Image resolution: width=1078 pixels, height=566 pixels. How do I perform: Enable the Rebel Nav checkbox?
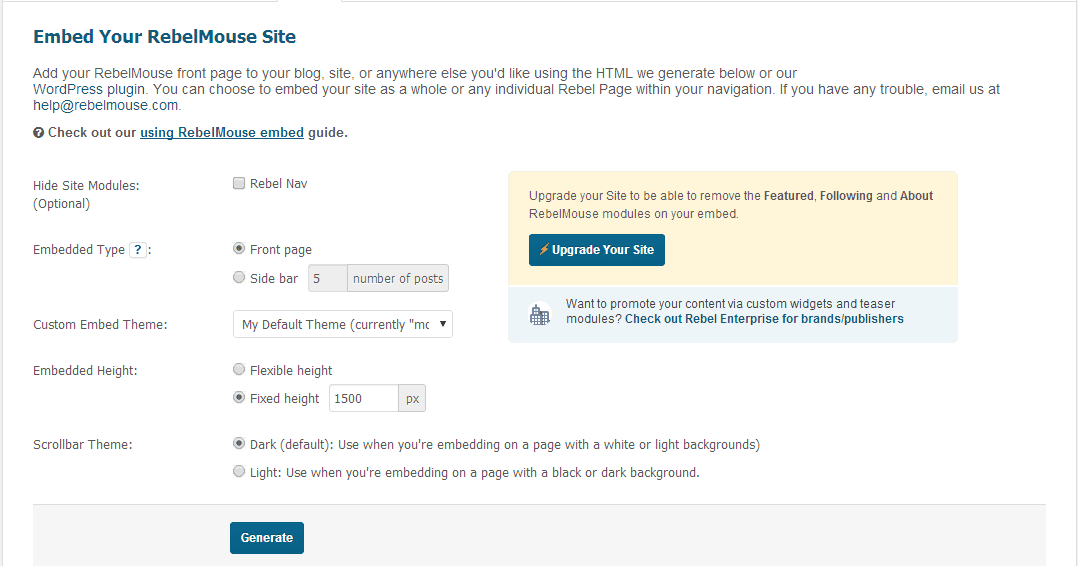tap(239, 183)
